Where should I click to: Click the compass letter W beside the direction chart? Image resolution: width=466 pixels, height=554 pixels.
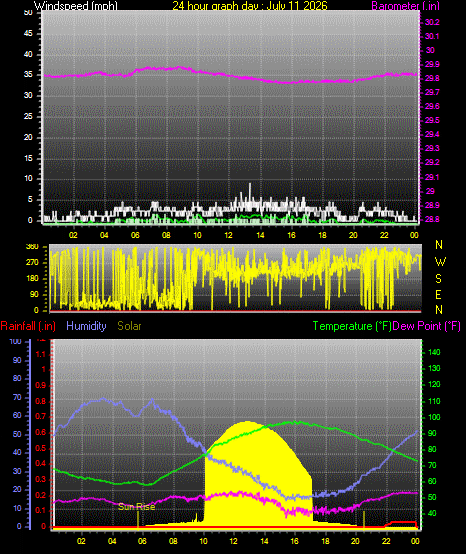point(440,262)
